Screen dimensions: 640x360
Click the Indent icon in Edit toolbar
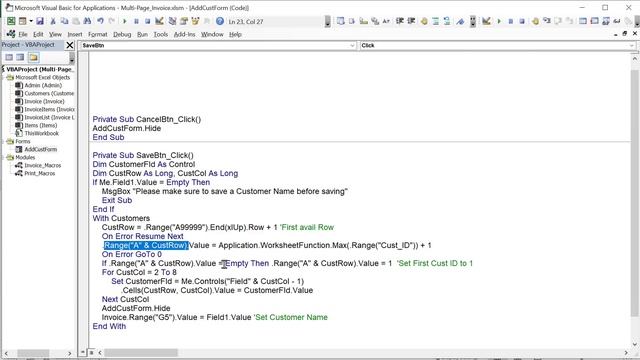point(400,21)
